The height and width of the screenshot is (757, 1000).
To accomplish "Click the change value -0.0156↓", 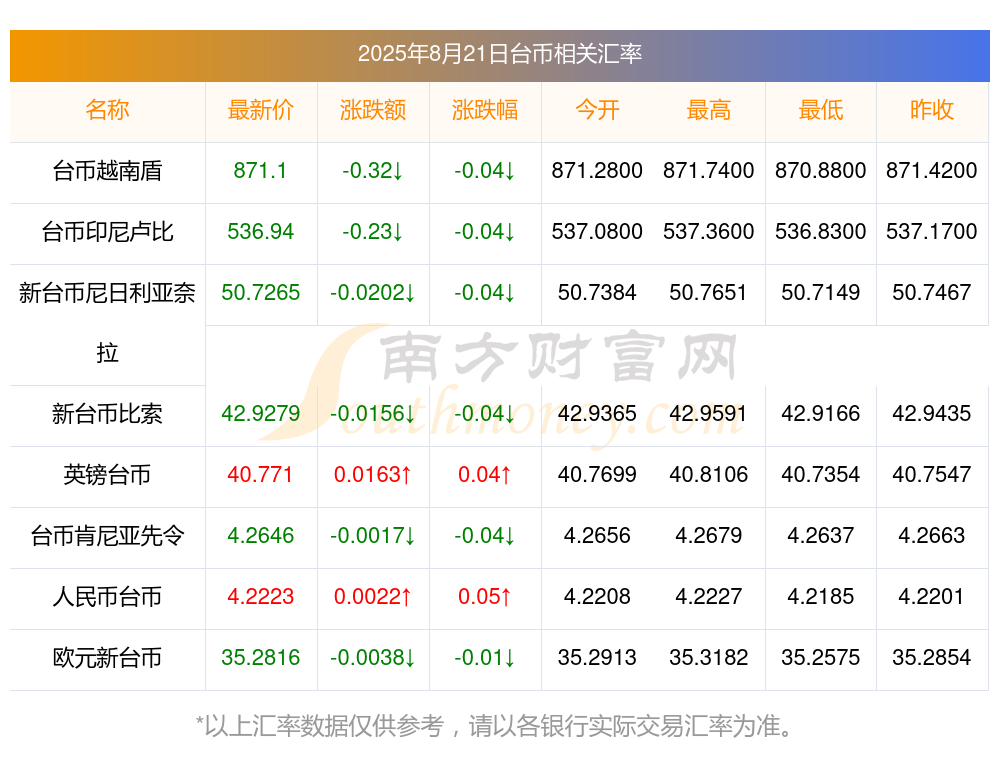I will tap(372, 414).
